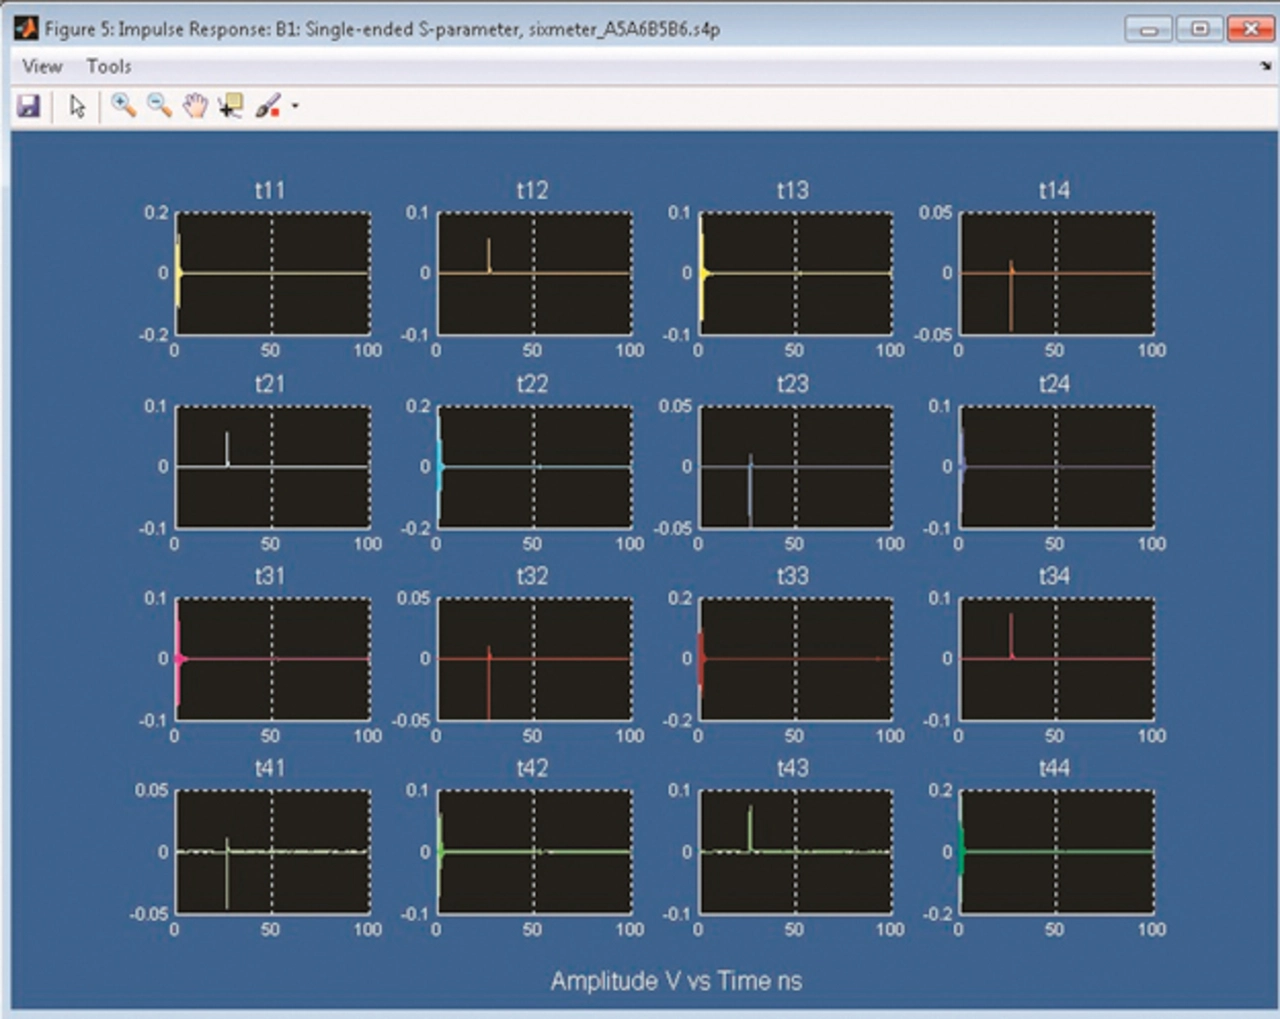Select the t31 impulse response plot
1280x1019 pixels.
273,659
